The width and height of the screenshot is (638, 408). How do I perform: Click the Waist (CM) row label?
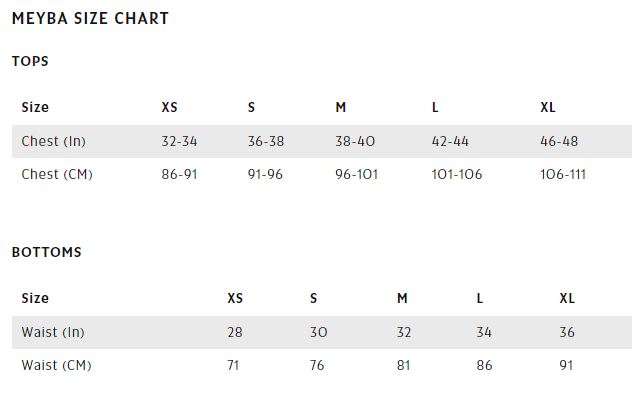point(57,365)
